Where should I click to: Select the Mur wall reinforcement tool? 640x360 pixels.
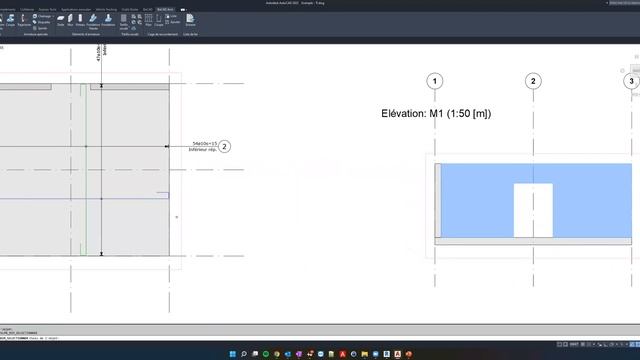point(70,20)
